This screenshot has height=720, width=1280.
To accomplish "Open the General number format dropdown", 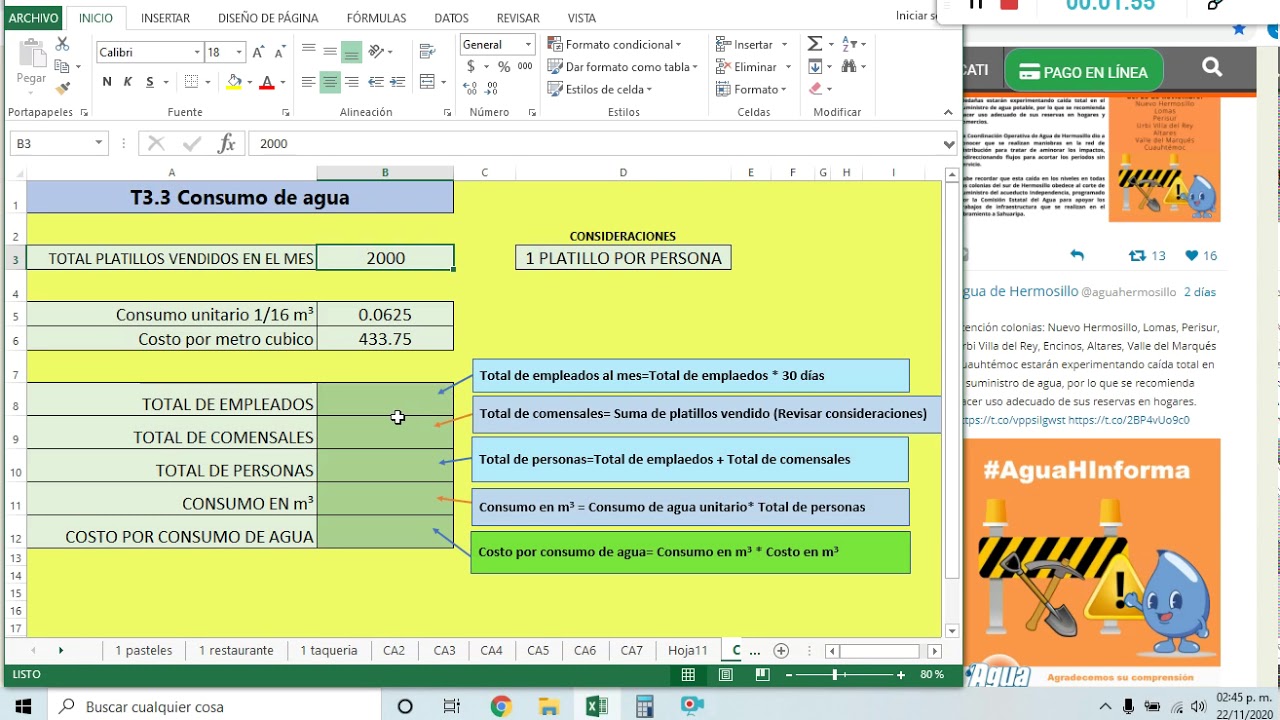I will coord(527,44).
